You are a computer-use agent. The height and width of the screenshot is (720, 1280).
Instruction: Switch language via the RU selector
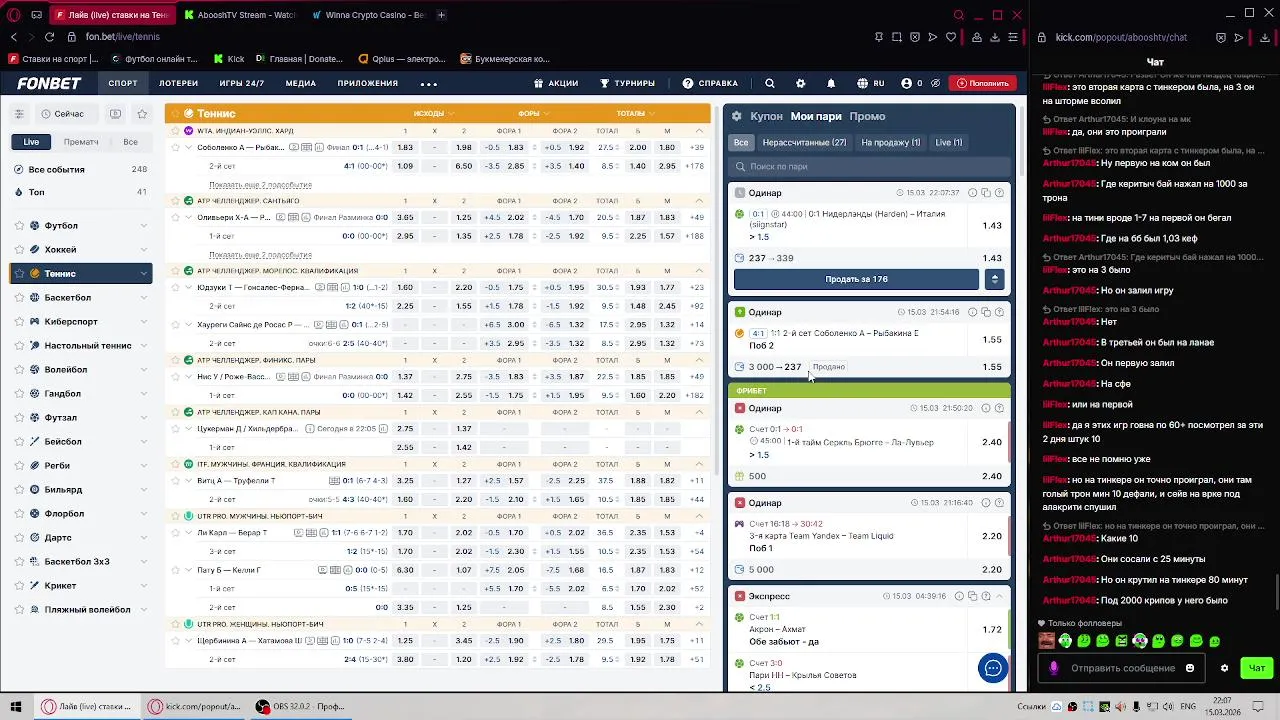pyautogui.click(x=871, y=83)
